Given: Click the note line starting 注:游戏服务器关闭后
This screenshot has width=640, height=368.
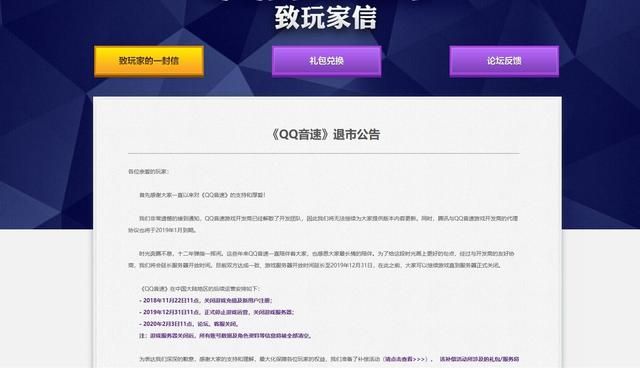Looking at the screenshot, I should [x=226, y=336].
